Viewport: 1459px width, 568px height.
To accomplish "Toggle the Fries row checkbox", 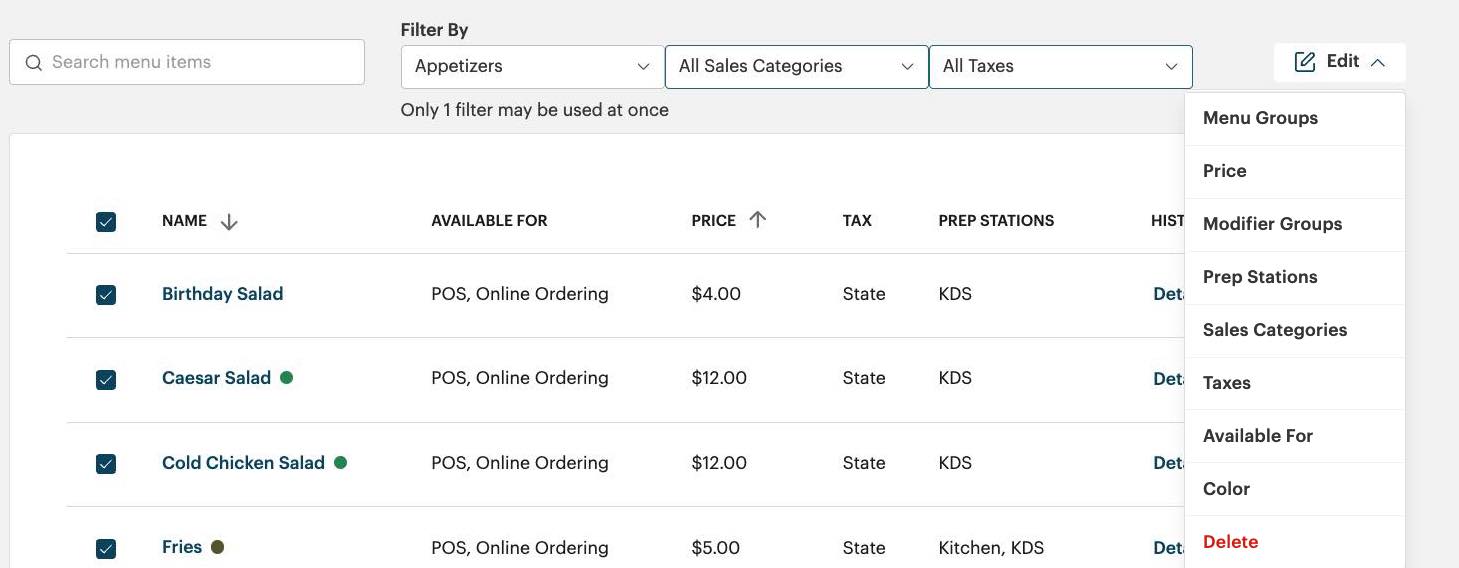I will (x=106, y=549).
